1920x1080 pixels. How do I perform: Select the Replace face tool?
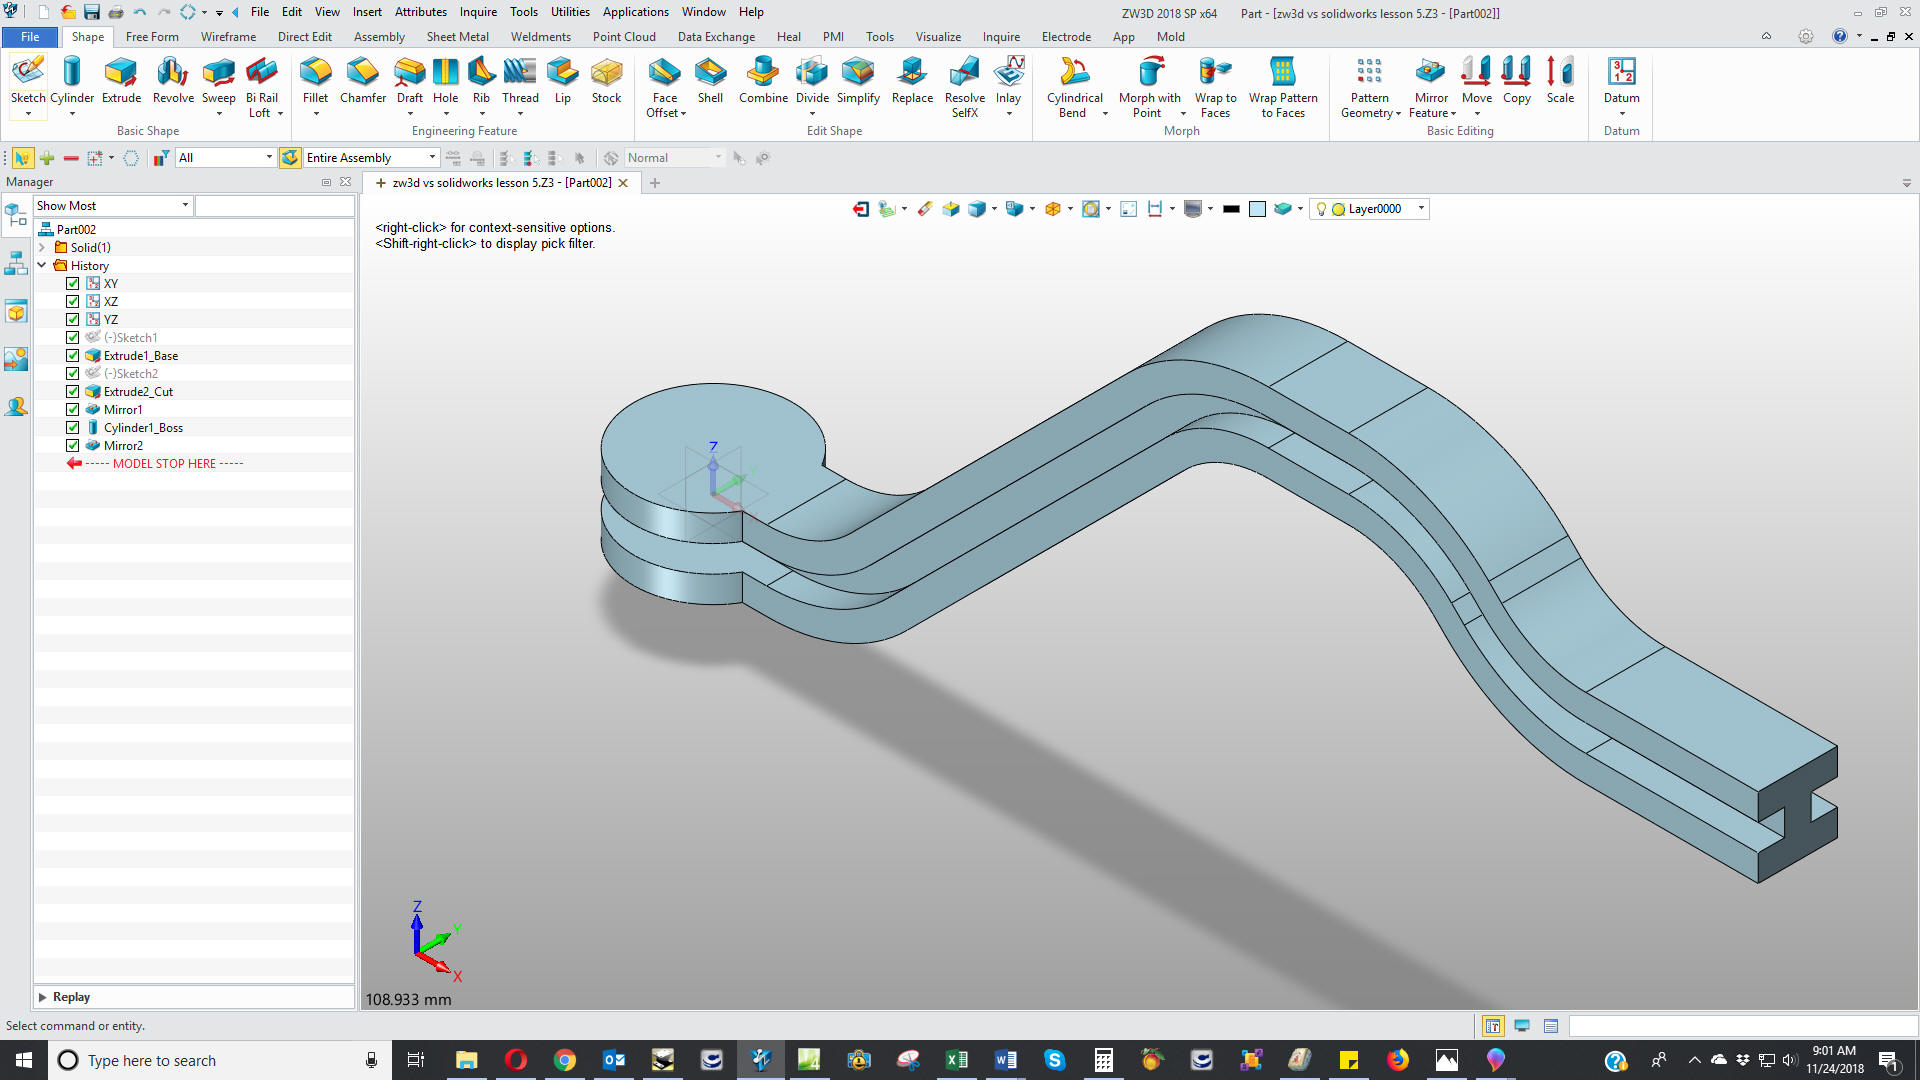tap(912, 80)
